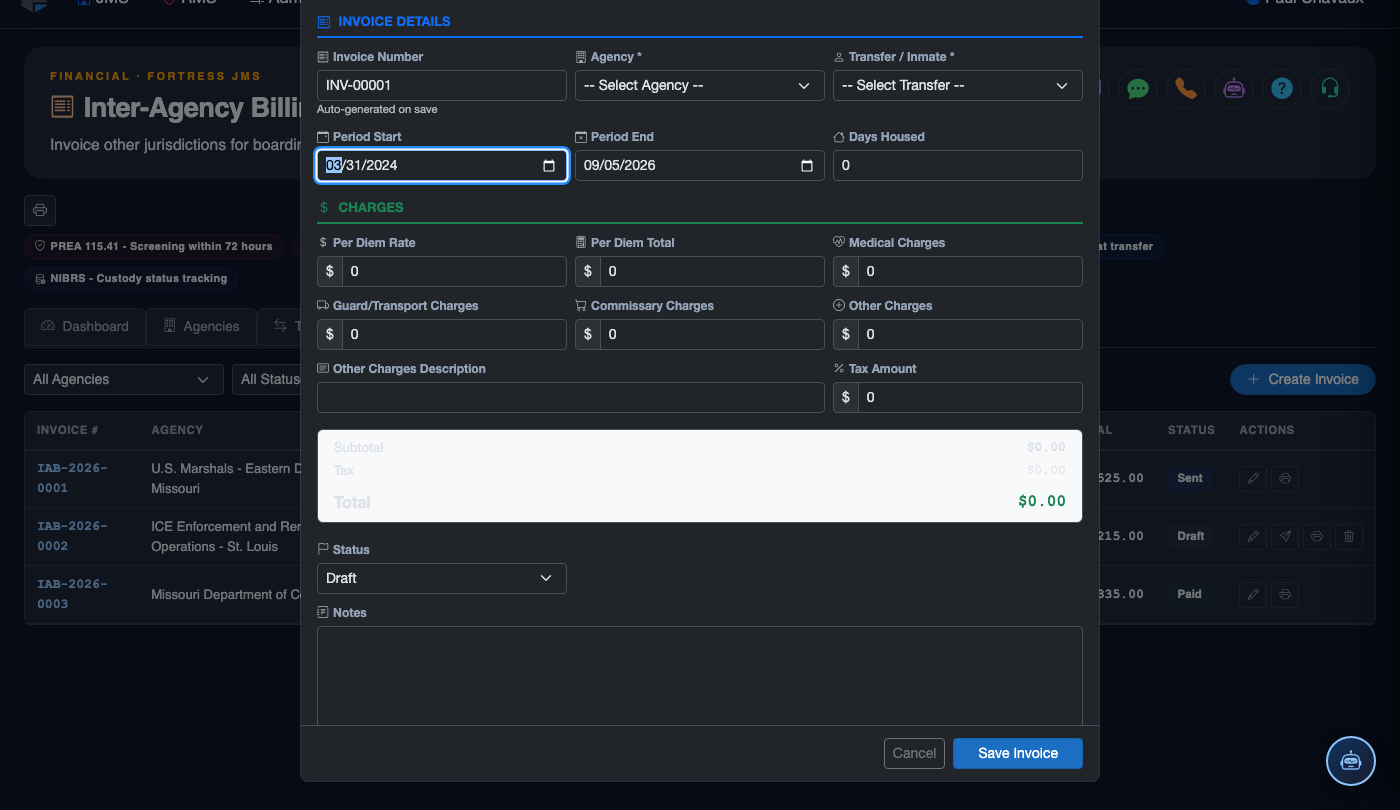Viewport: 1400px width, 810px height.
Task: Click the Tax Amount input
Action: (971, 398)
